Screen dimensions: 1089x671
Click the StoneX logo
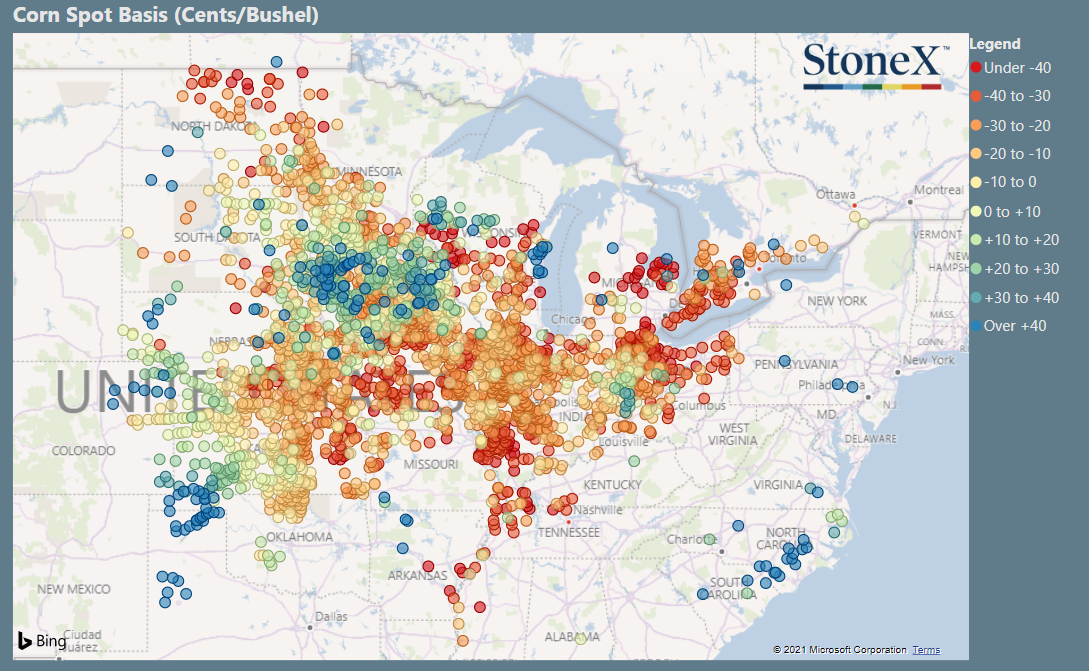click(875, 65)
